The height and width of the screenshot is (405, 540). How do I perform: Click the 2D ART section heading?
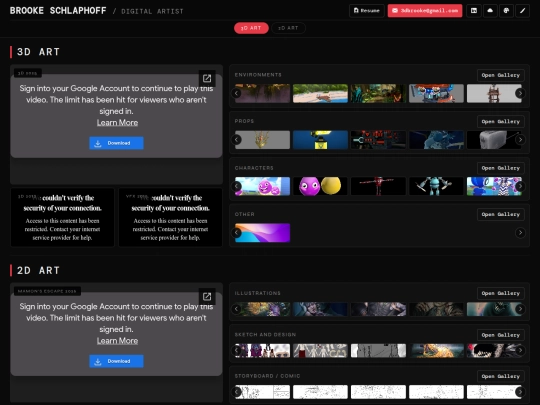pos(39,270)
